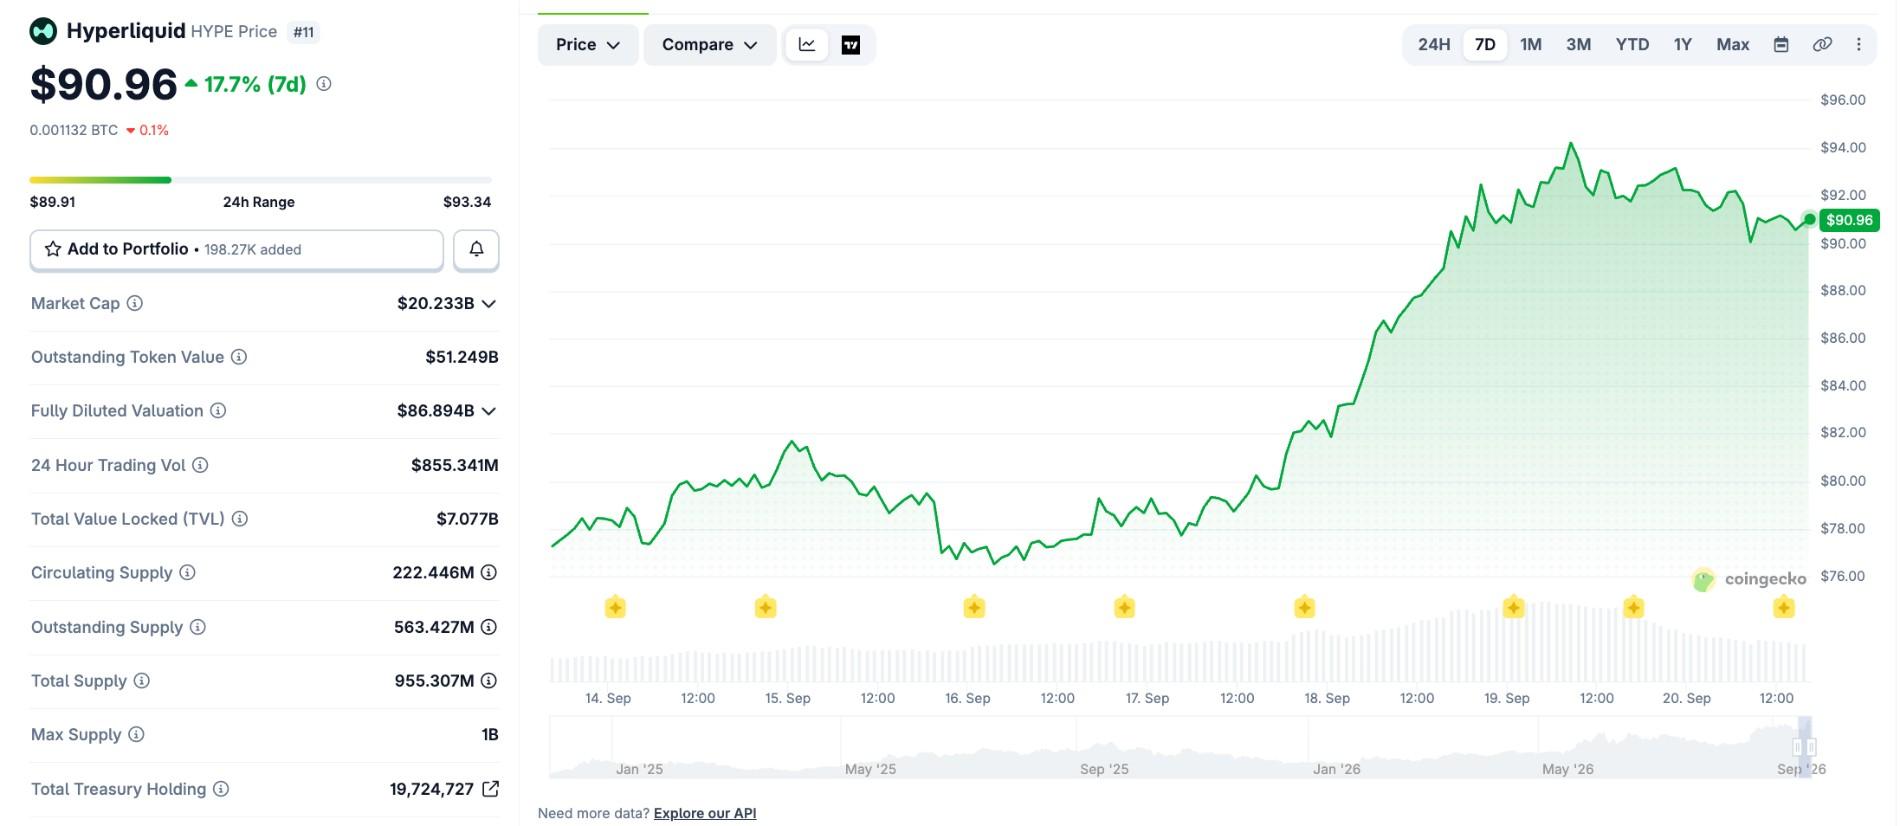Click the news marker icon above 16. Sep

coord(974,607)
